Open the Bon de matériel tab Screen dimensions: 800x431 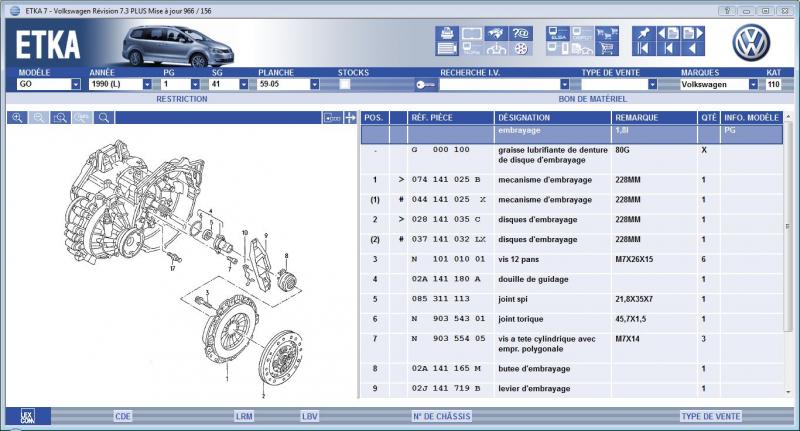coord(592,99)
